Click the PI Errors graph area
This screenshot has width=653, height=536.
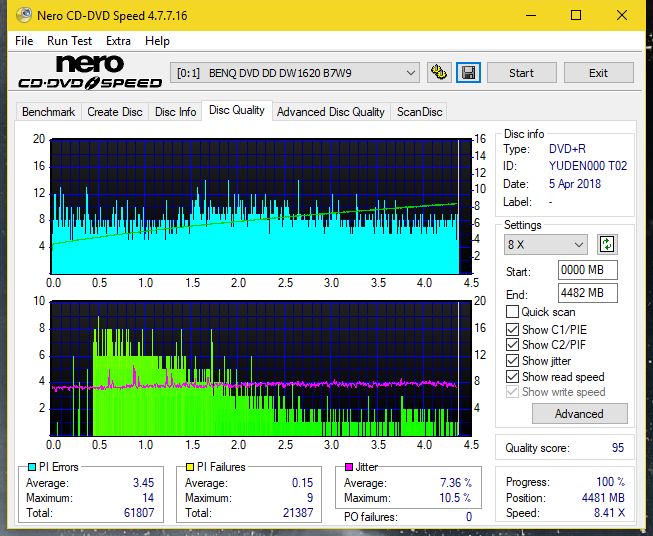[x=261, y=206]
